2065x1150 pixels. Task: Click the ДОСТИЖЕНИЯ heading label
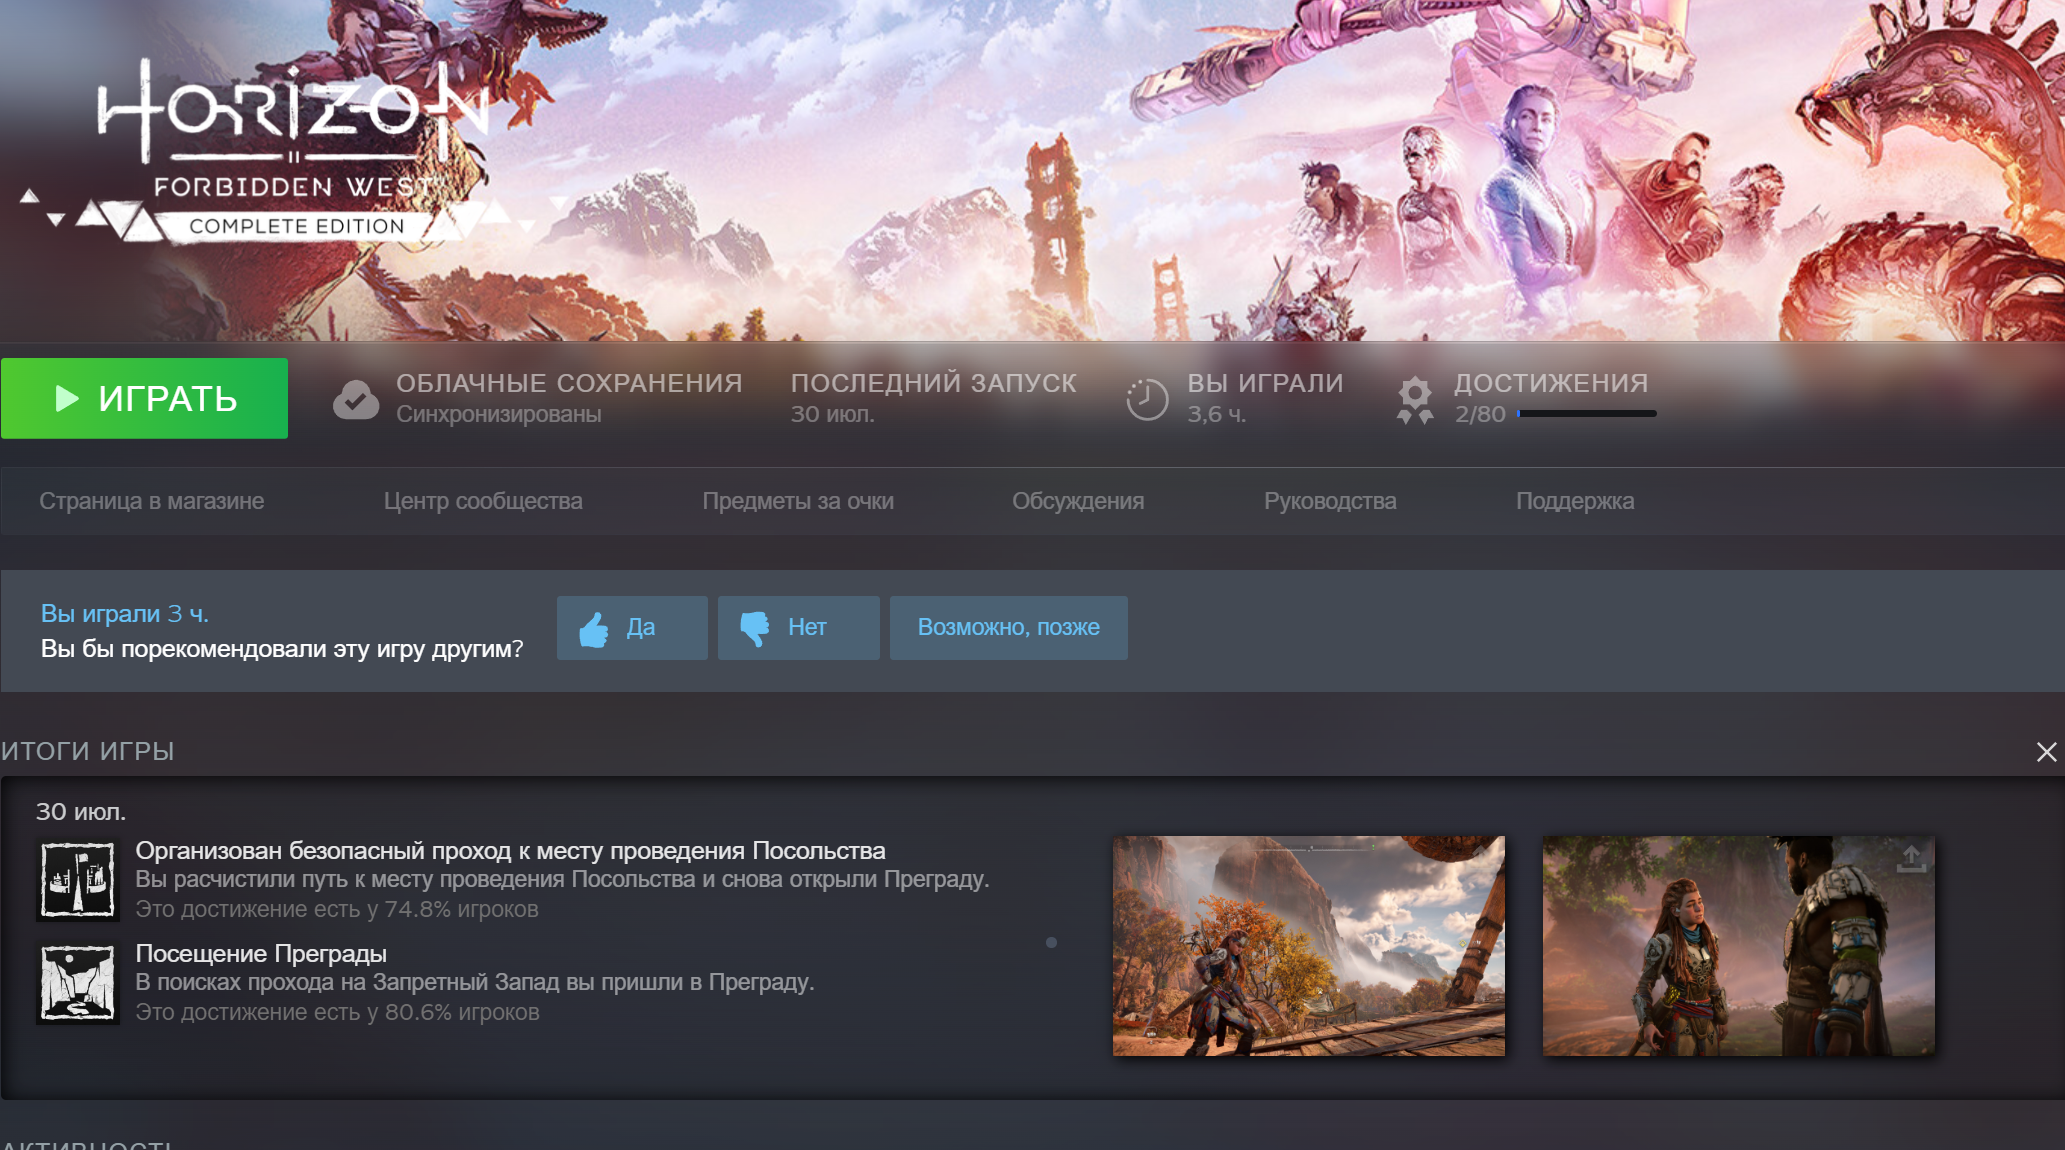pyautogui.click(x=1551, y=383)
